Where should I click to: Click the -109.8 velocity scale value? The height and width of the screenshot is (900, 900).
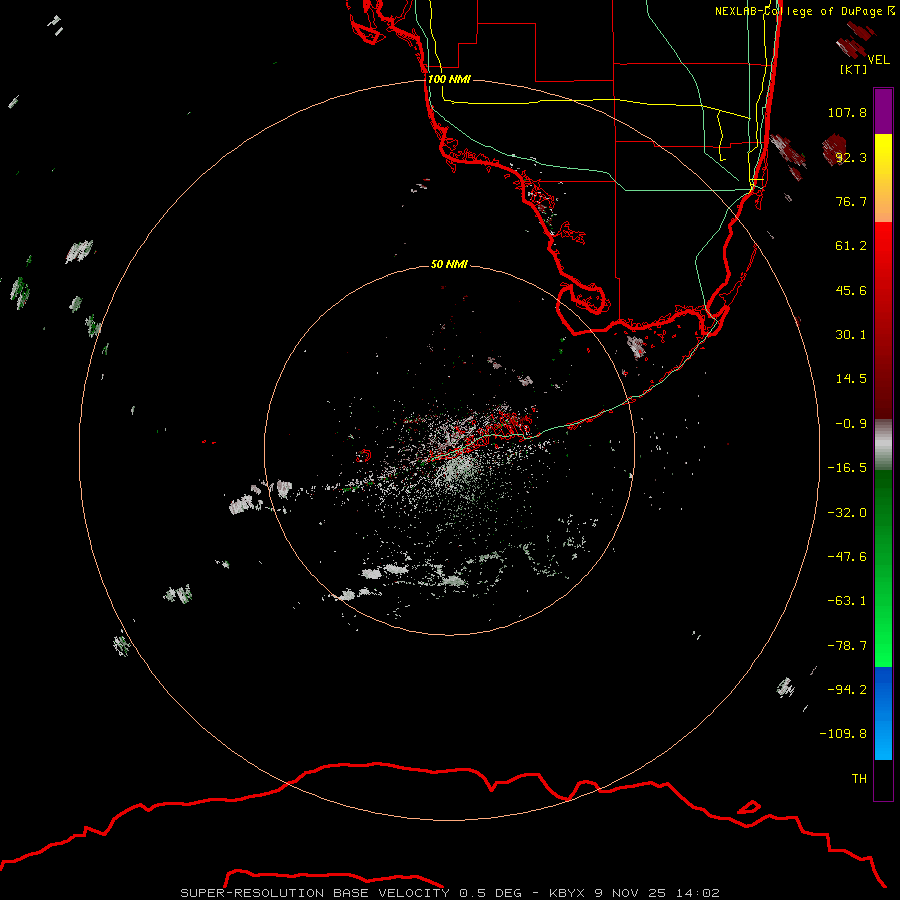pyautogui.click(x=843, y=734)
